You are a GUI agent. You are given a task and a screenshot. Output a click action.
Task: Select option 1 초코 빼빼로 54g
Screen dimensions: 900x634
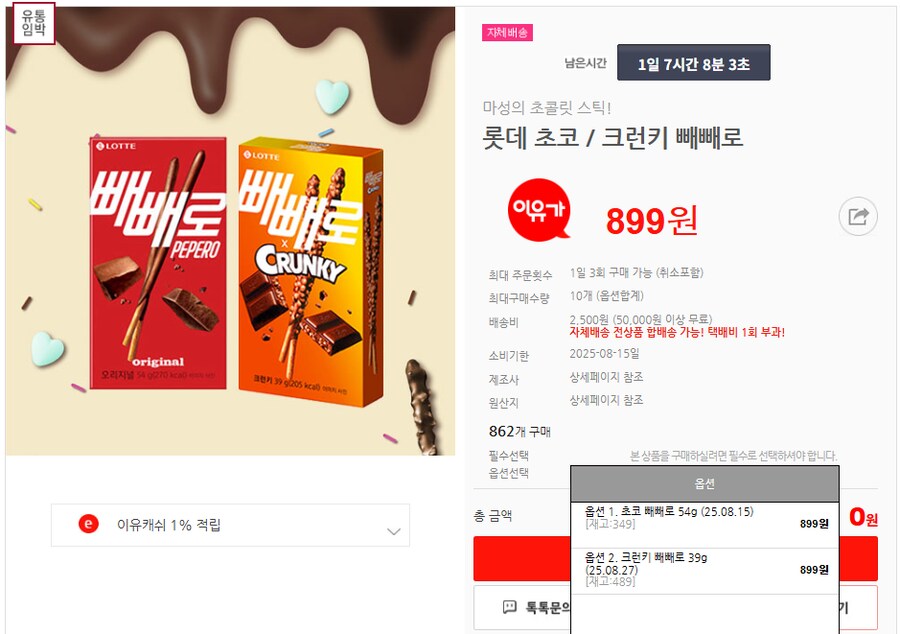tap(705, 518)
